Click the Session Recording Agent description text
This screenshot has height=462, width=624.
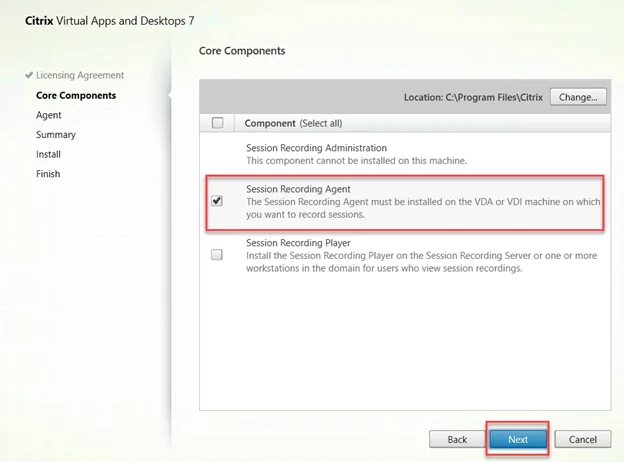423,208
